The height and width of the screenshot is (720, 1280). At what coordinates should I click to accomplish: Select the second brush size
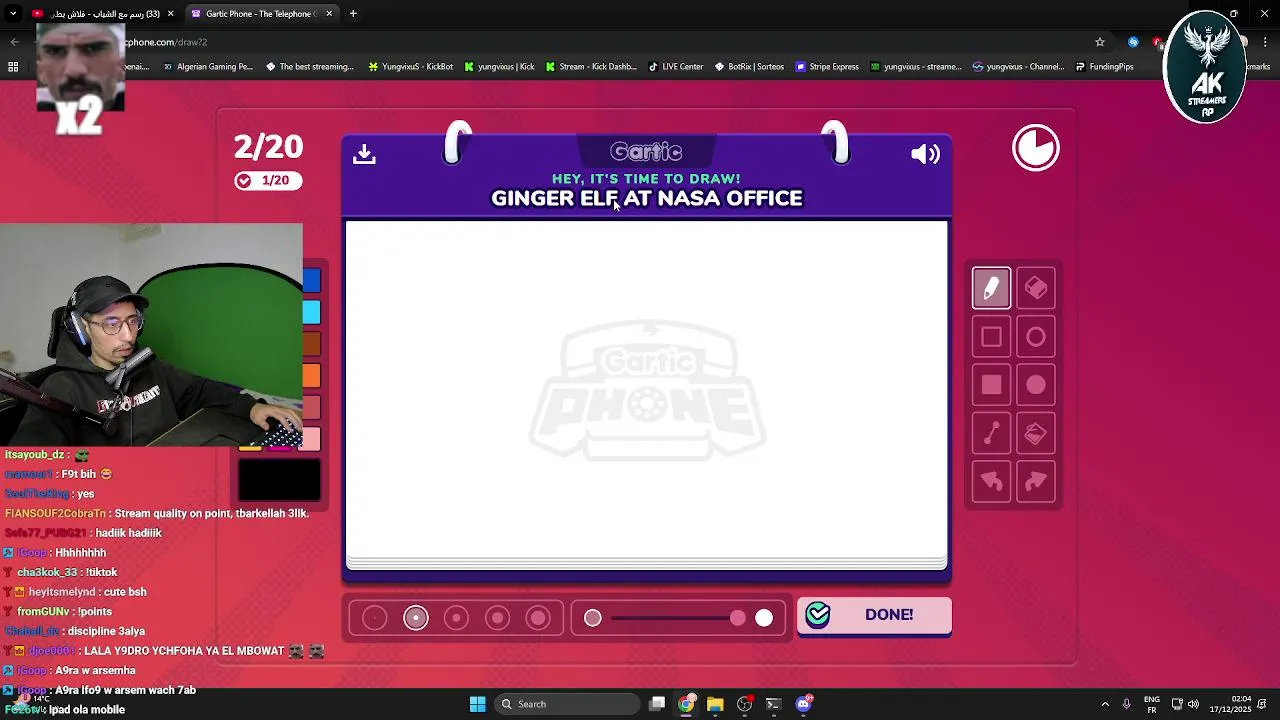pyautogui.click(x=416, y=618)
